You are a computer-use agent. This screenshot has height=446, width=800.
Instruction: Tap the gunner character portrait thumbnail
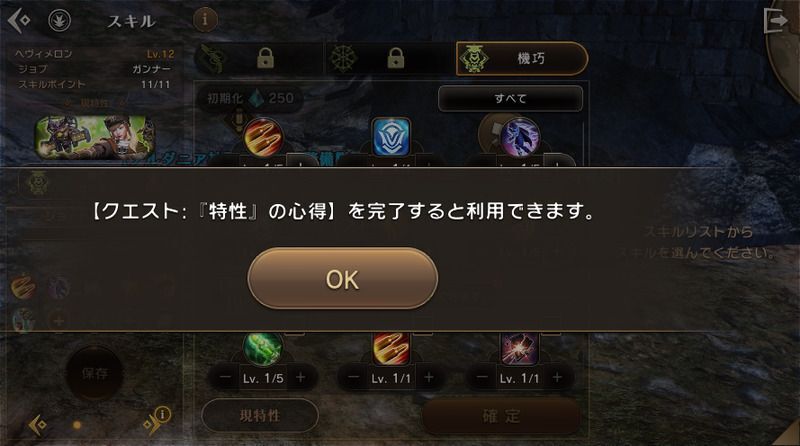pyautogui.click(x=93, y=136)
